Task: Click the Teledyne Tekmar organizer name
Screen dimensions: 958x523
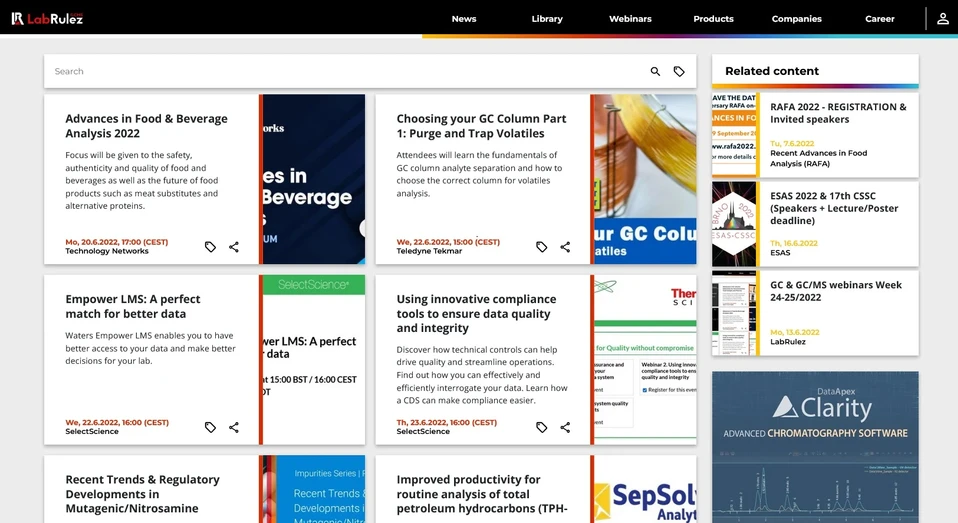Action: [x=429, y=251]
